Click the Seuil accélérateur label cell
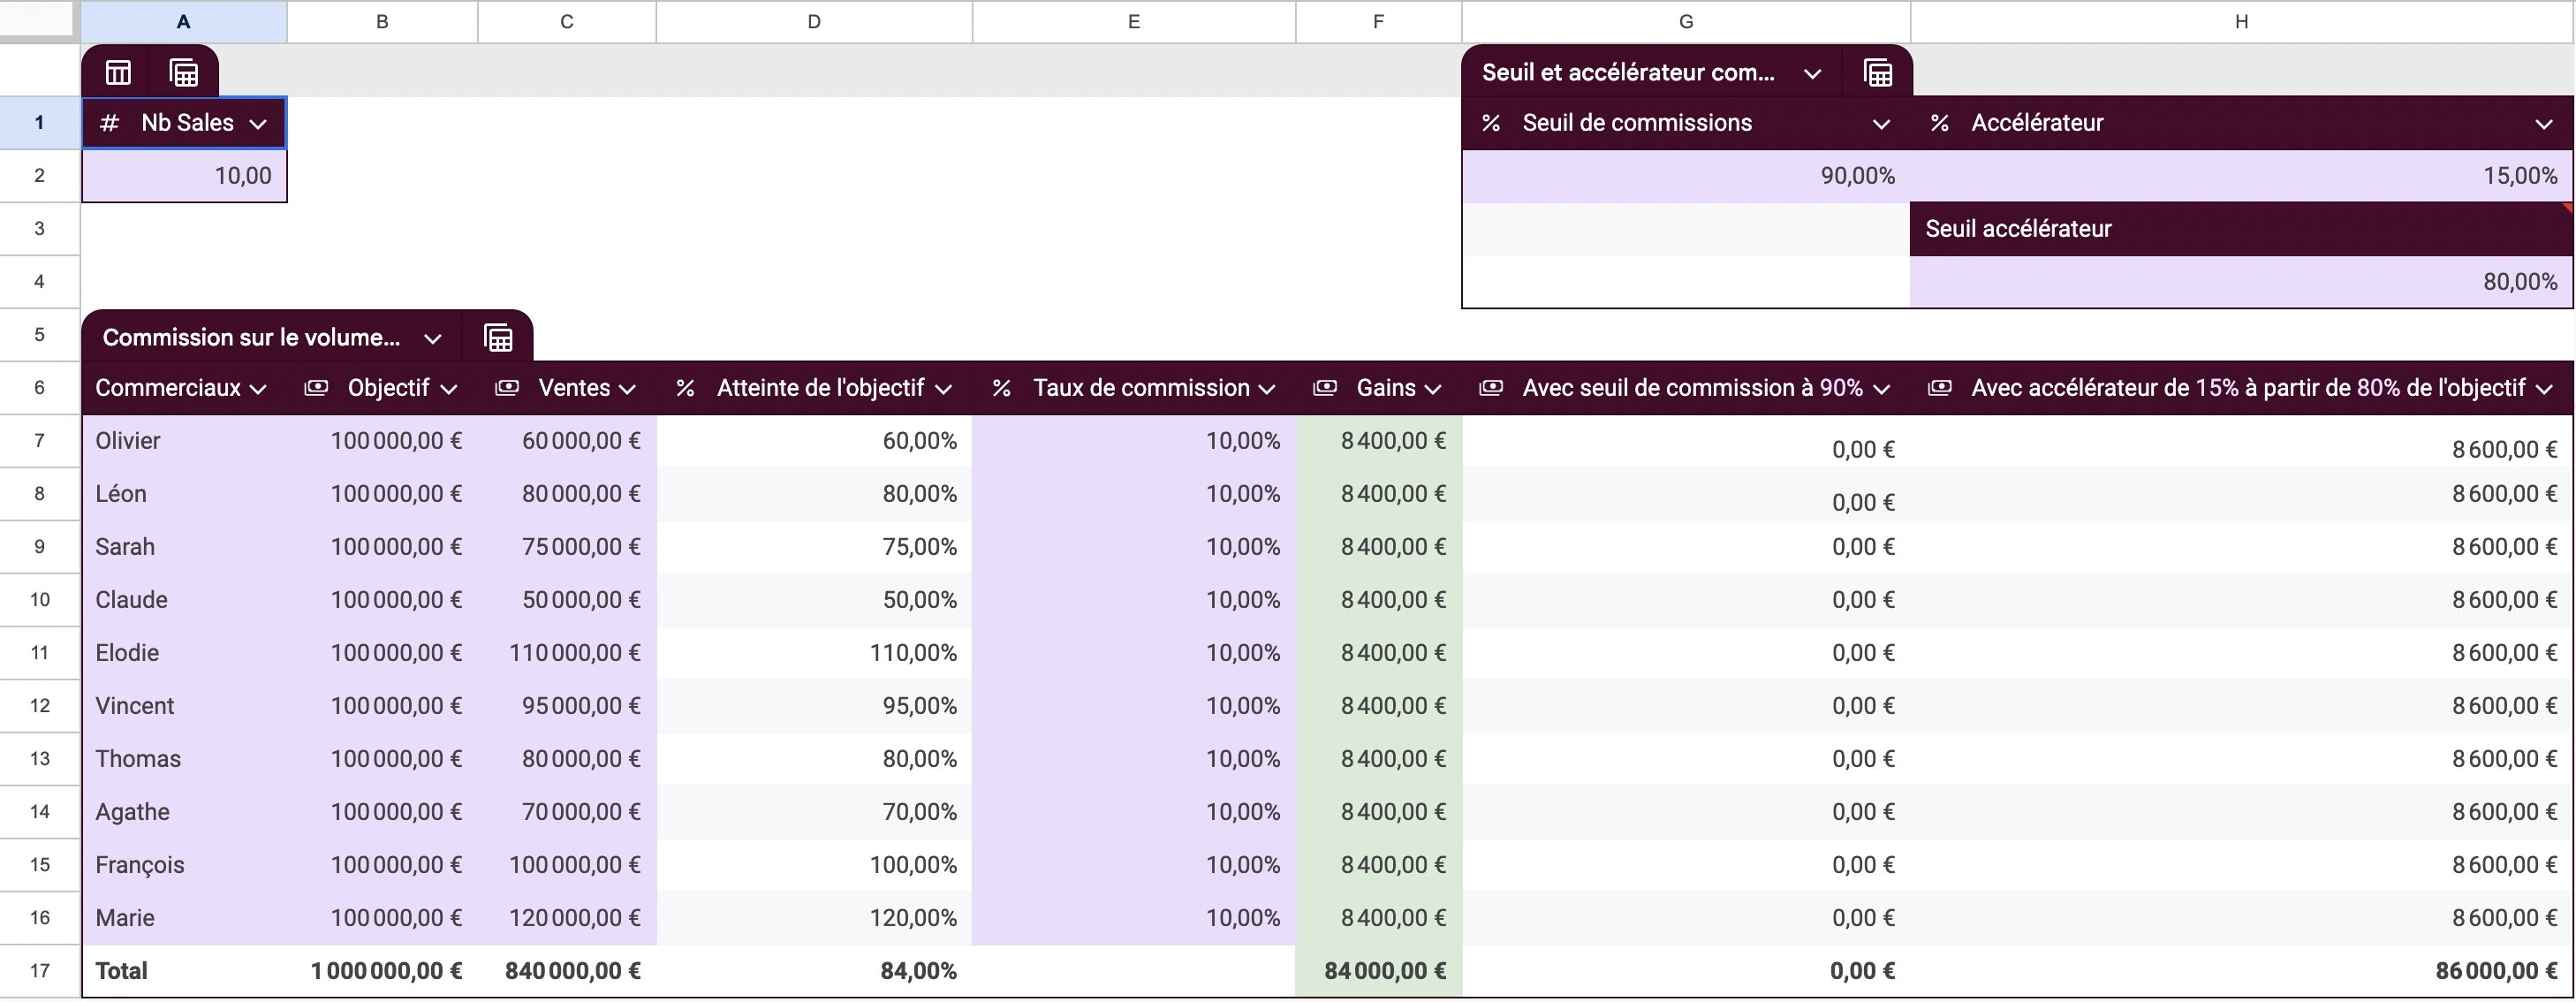This screenshot has width=2576, height=1002. pyautogui.click(x=2241, y=229)
